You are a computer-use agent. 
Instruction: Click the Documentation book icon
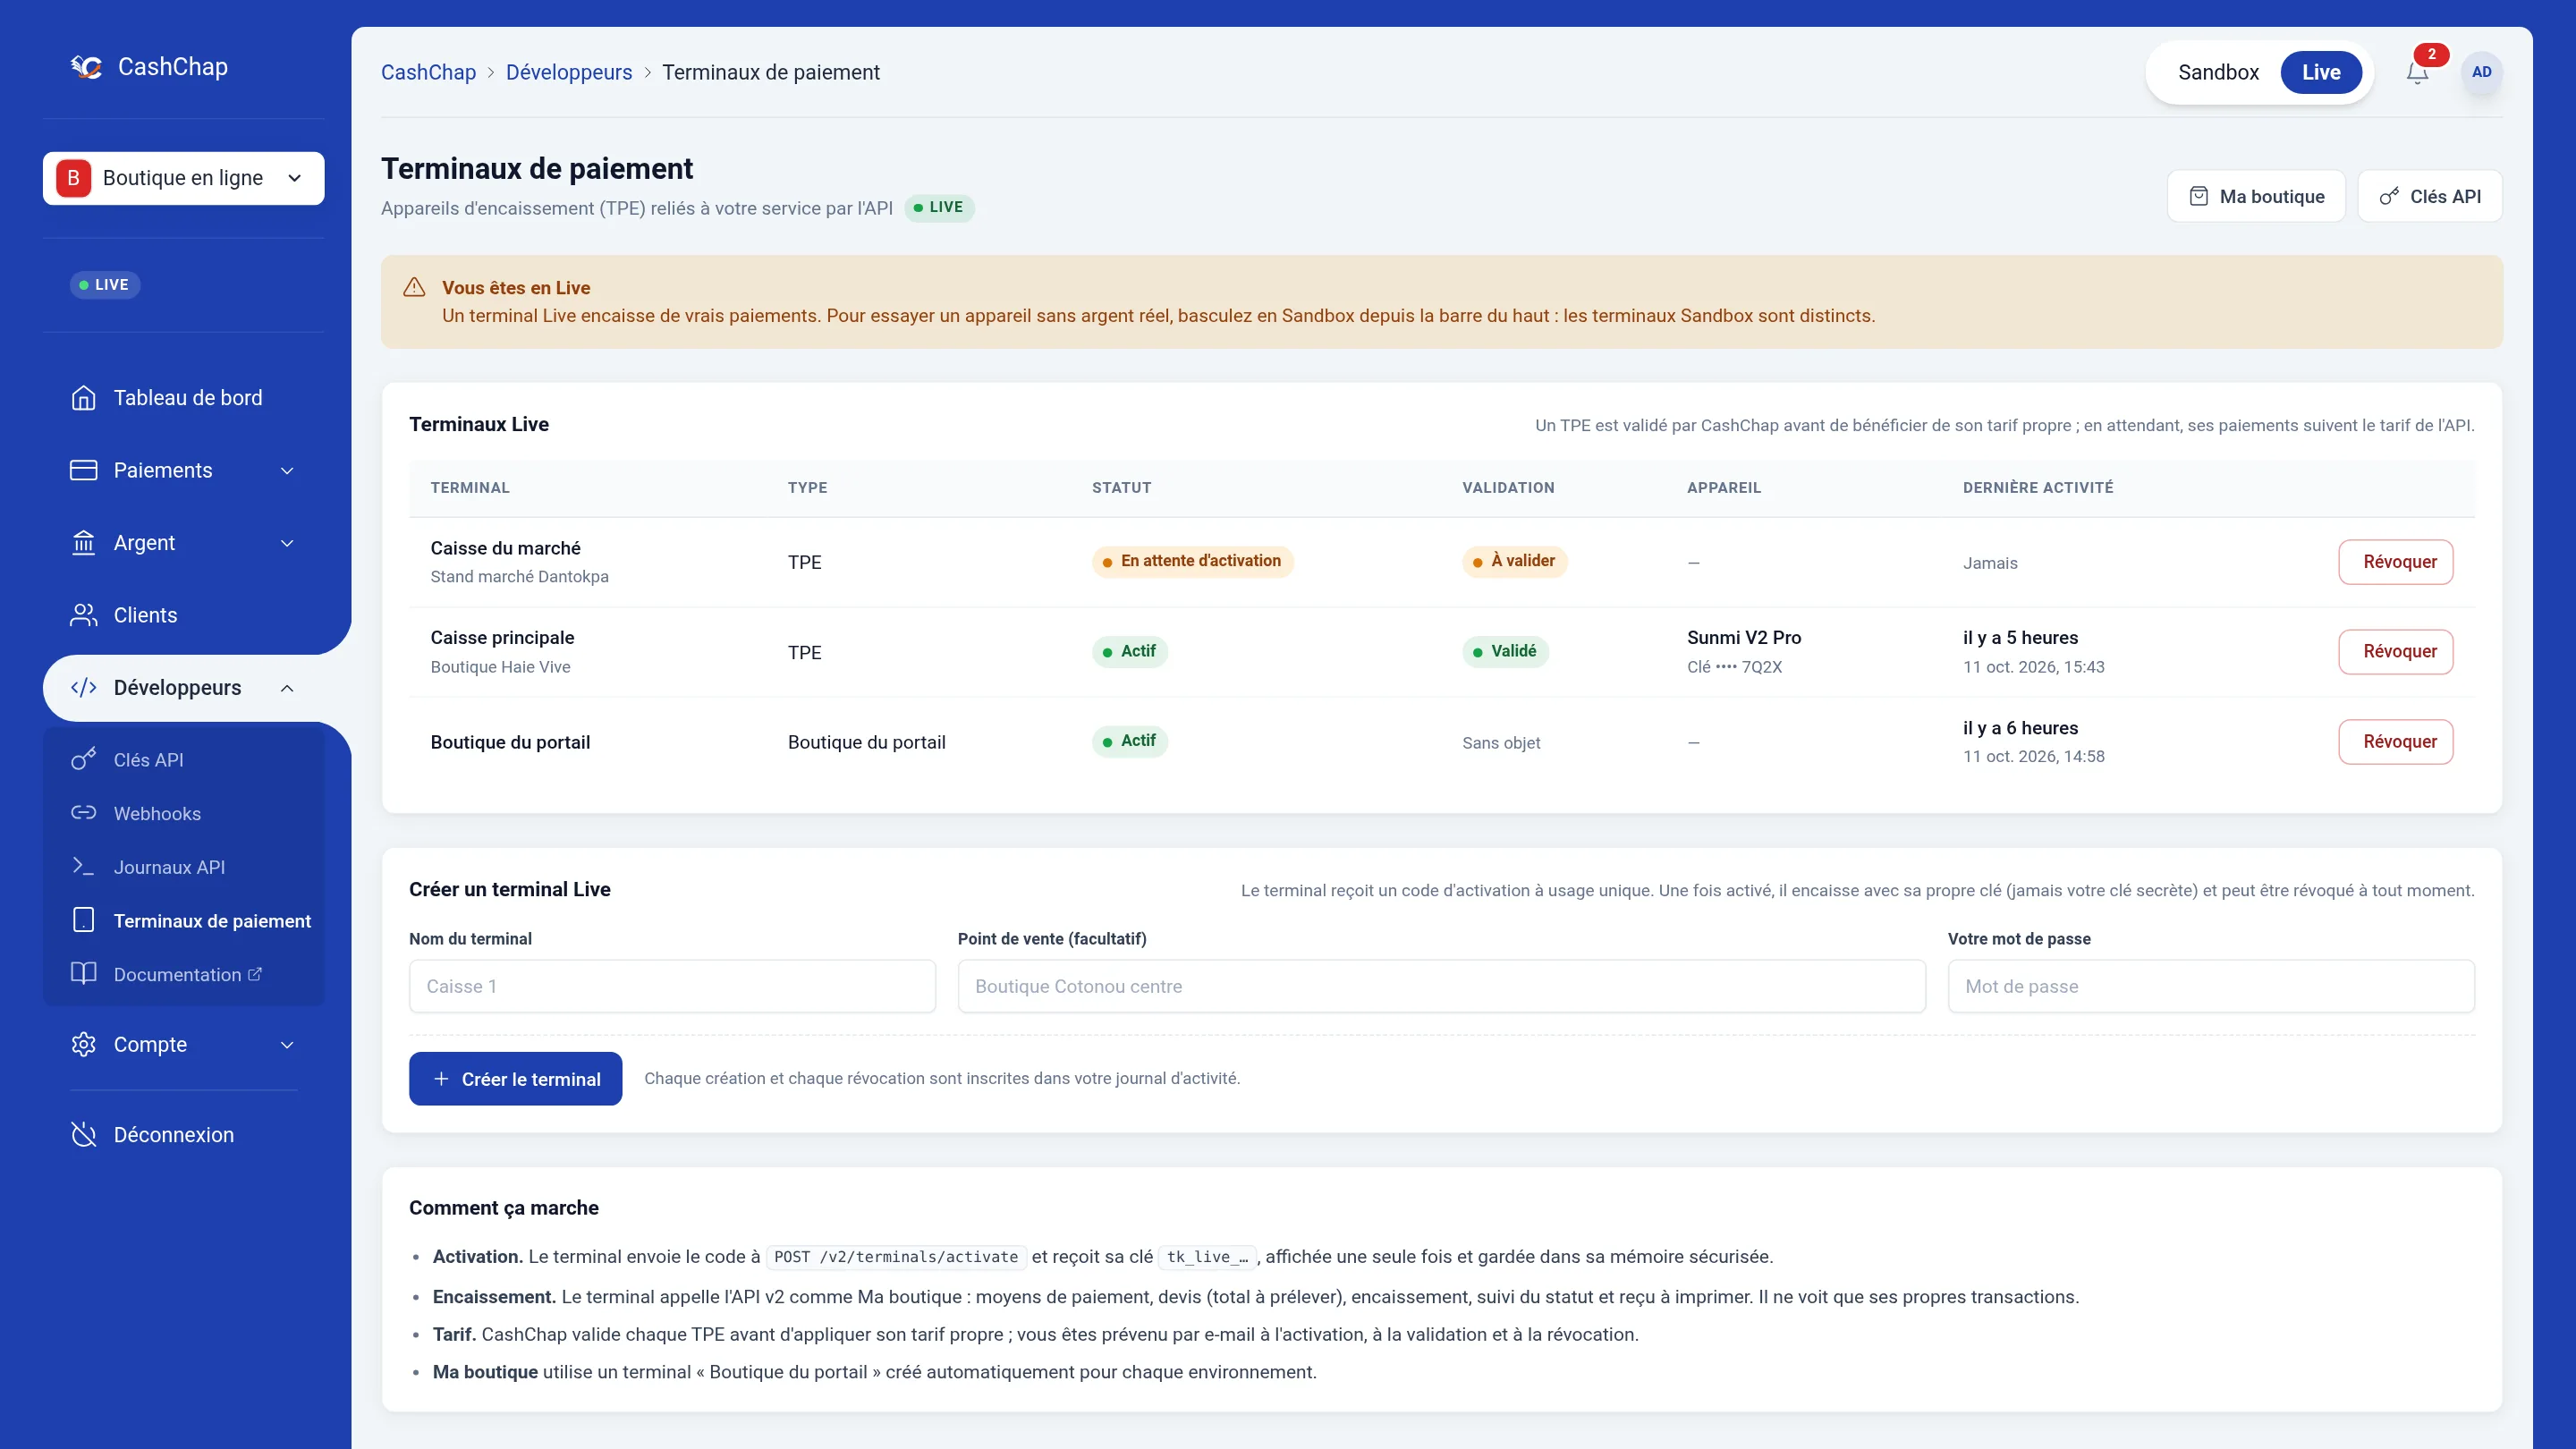coord(84,974)
